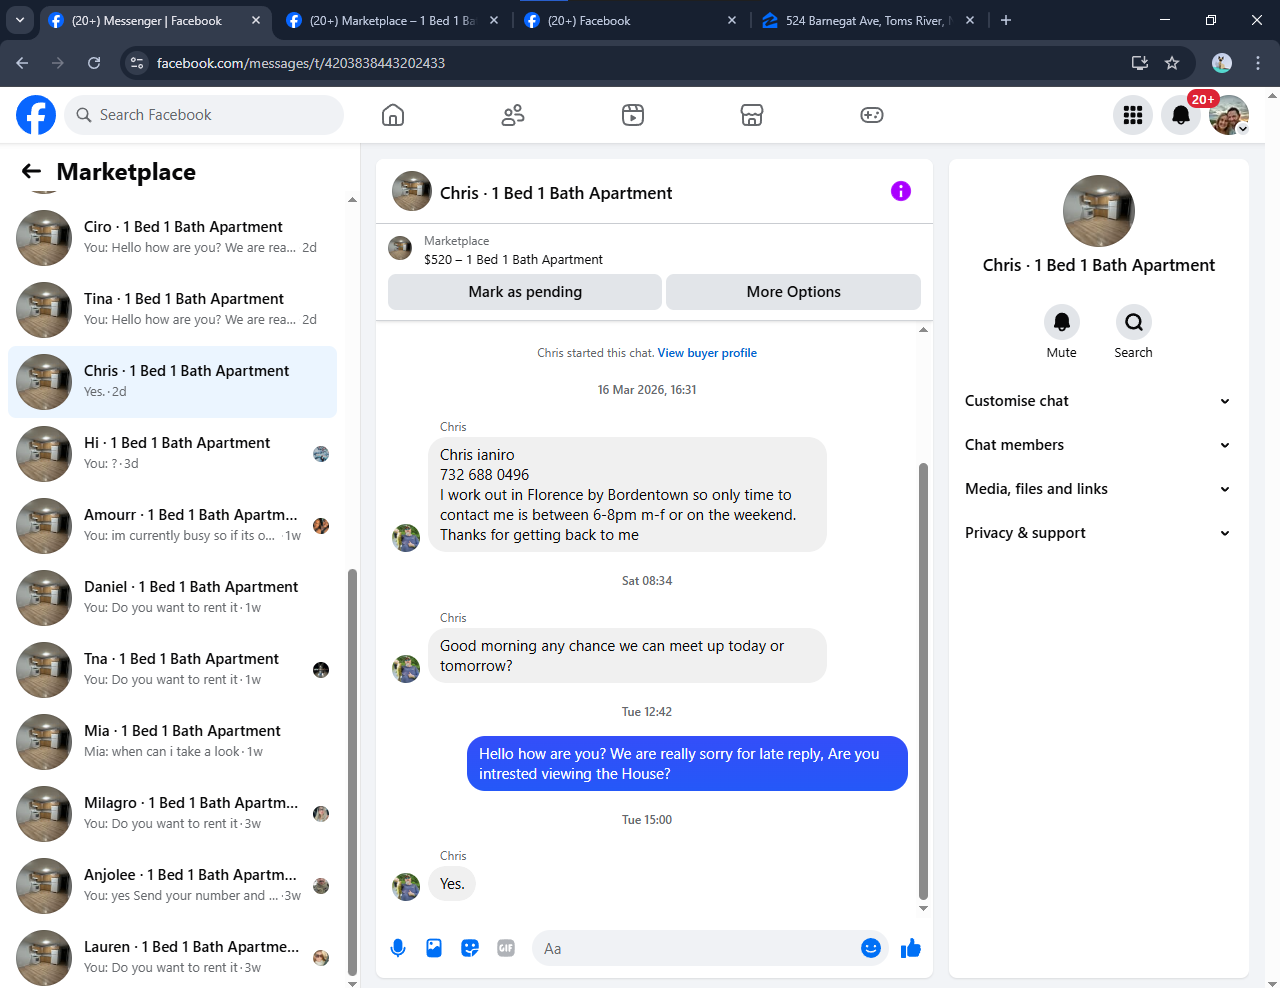
Task: Open Milagro's apartment conversation
Action: [x=172, y=814]
